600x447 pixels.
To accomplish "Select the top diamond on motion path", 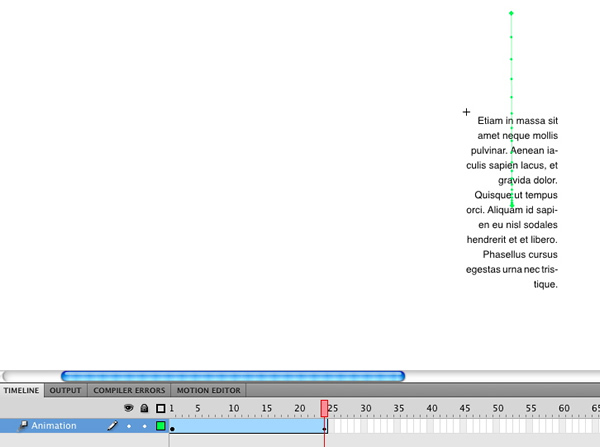I will 511,13.
